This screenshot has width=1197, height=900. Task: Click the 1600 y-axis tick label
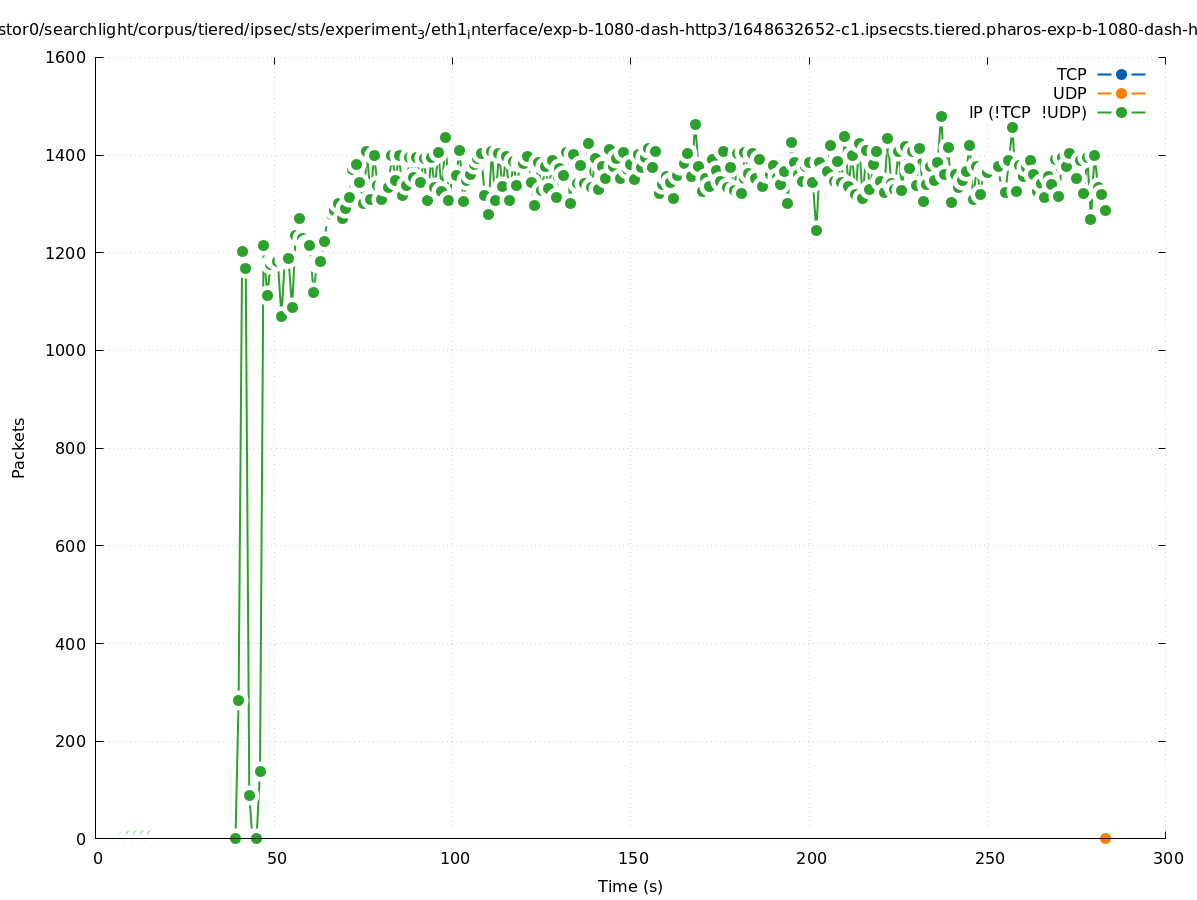[66, 57]
